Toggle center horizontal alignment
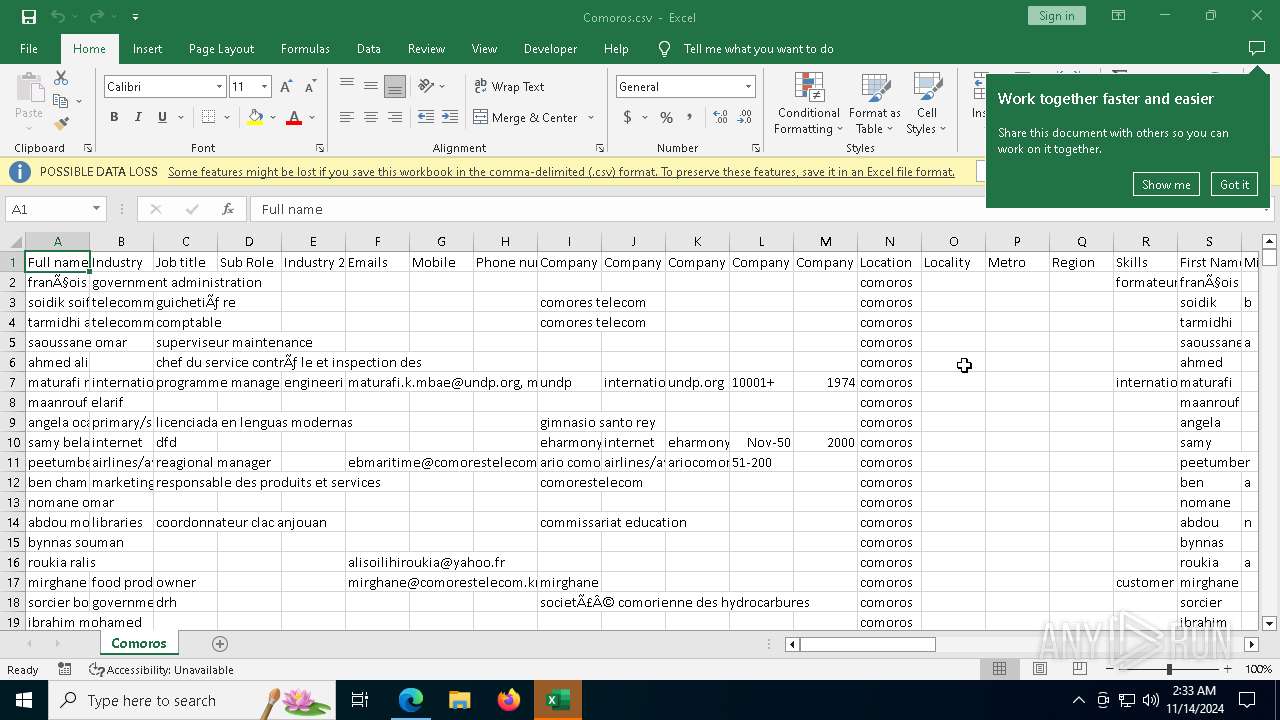This screenshot has height=720, width=1280. click(x=371, y=117)
